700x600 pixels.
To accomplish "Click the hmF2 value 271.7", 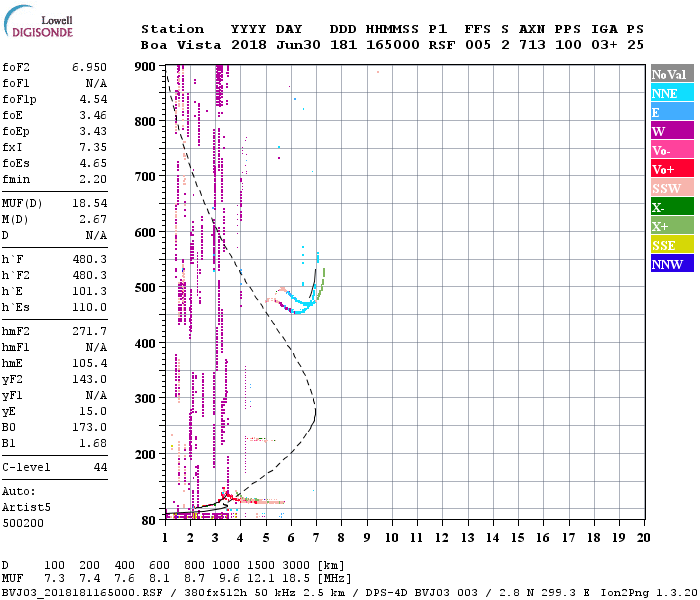I will [x=89, y=331].
